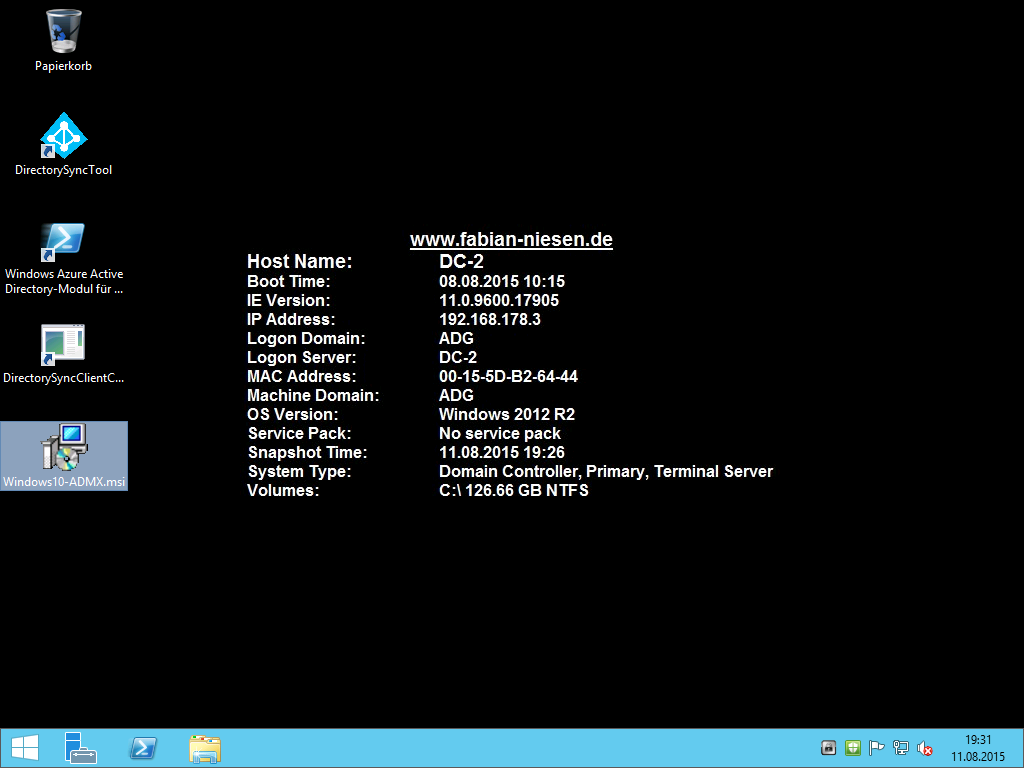Open Windows PowerShell from the taskbar
Image resolution: width=1024 pixels, height=768 pixels.
click(143, 748)
